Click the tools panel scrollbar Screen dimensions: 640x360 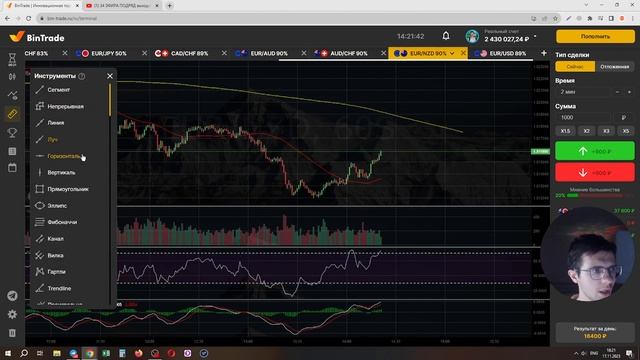pyautogui.click(x=109, y=100)
